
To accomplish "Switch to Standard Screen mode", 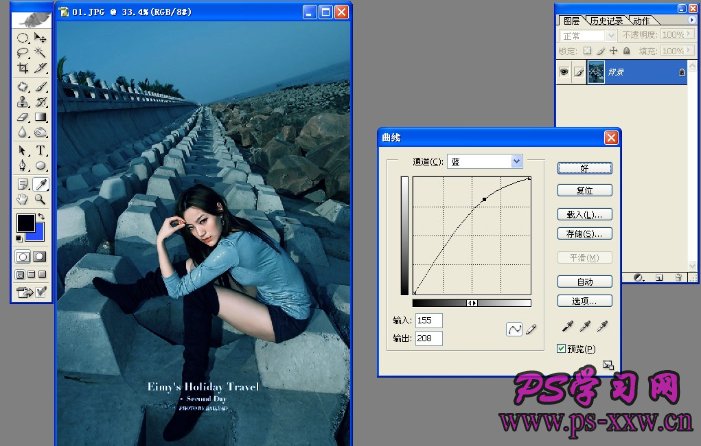I will pyautogui.click(x=20, y=274).
